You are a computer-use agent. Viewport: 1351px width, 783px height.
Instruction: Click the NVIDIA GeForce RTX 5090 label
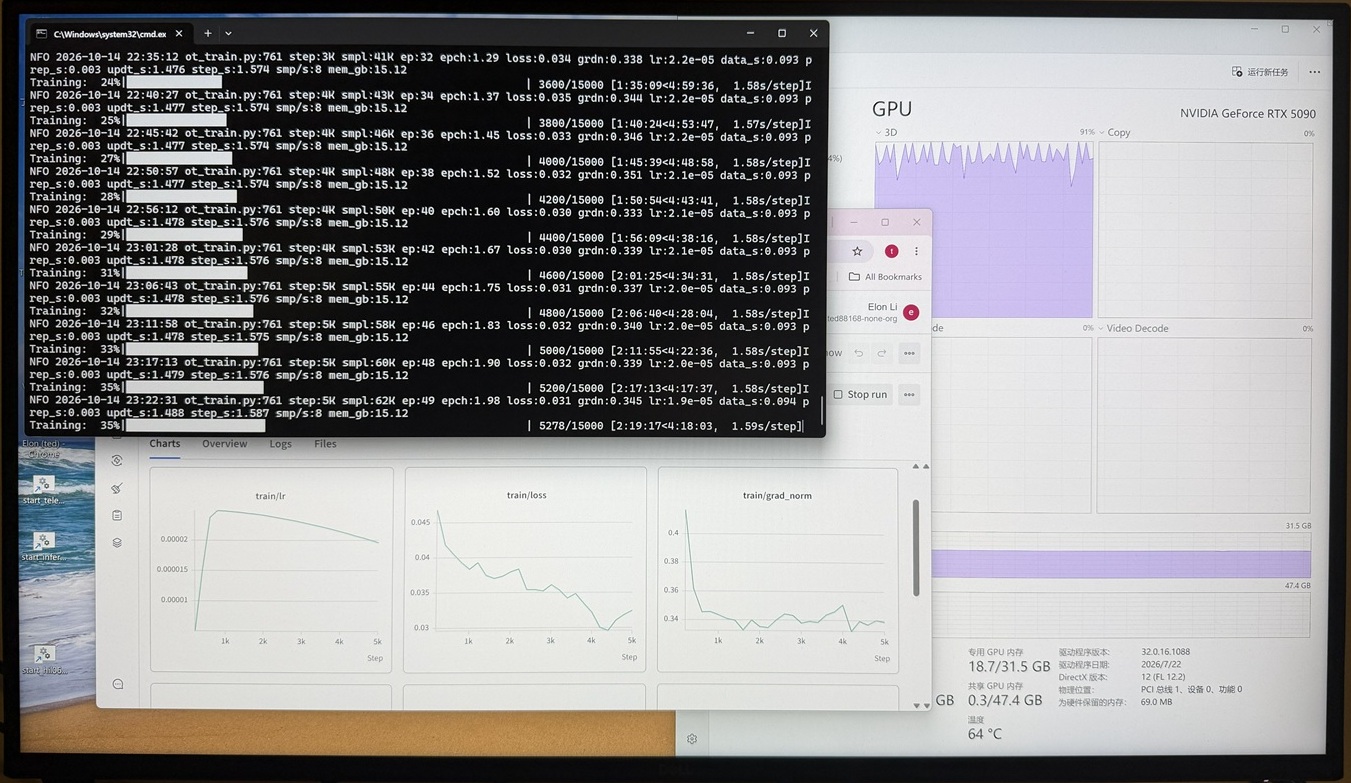pyautogui.click(x=1248, y=114)
